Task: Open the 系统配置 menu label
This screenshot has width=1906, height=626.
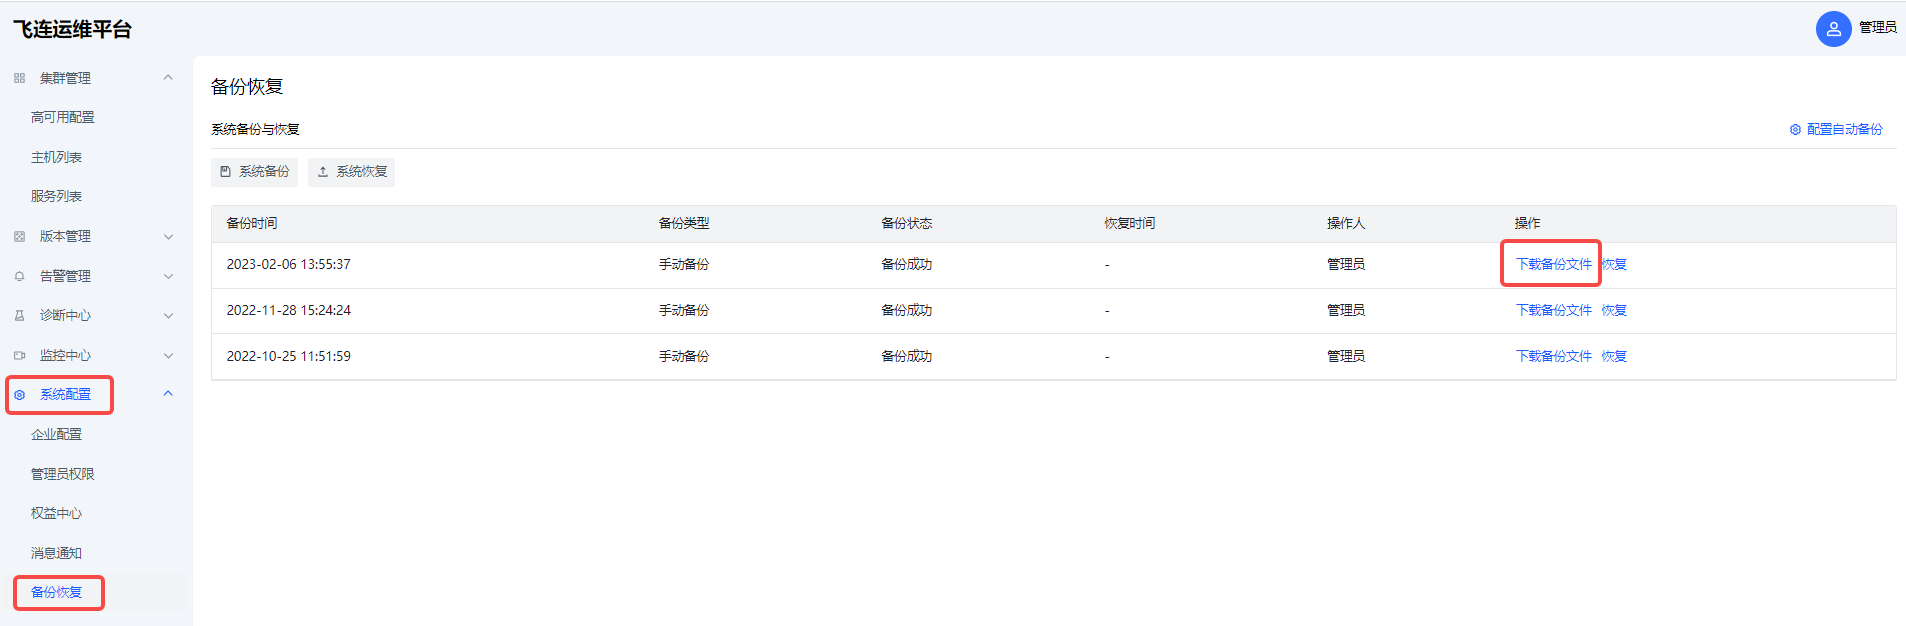Action: coord(65,395)
